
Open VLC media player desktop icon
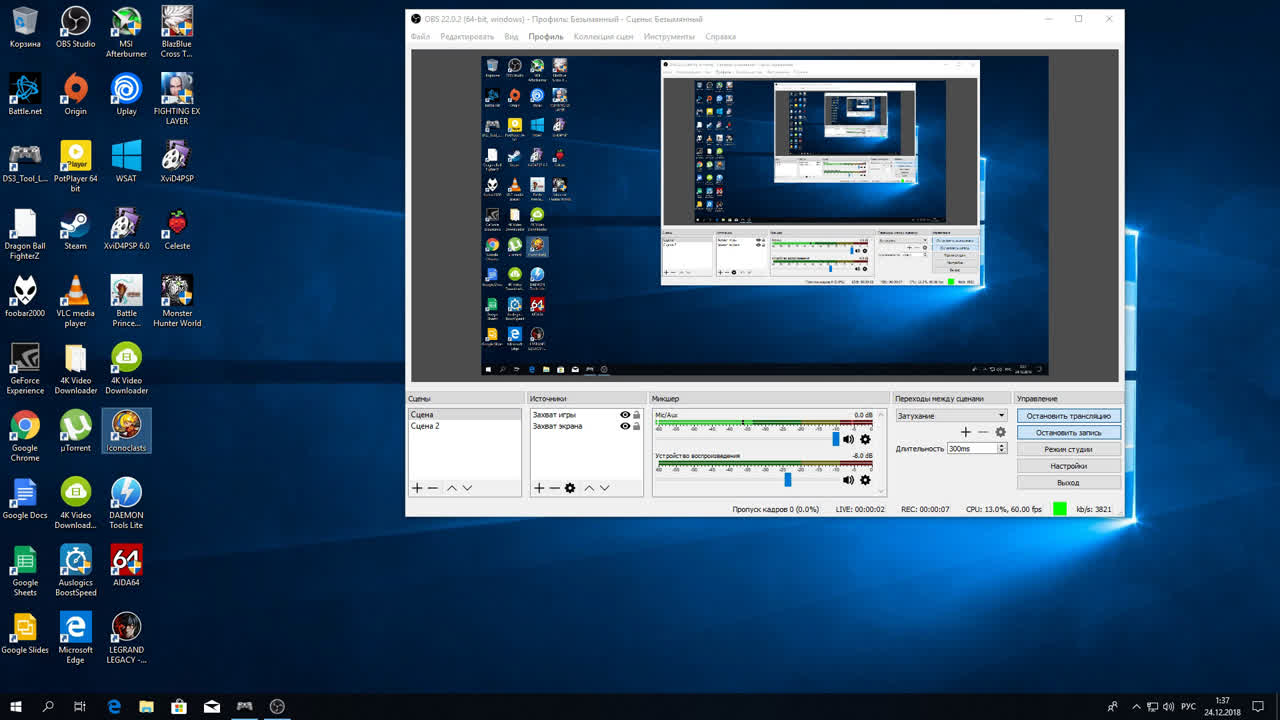click(76, 303)
